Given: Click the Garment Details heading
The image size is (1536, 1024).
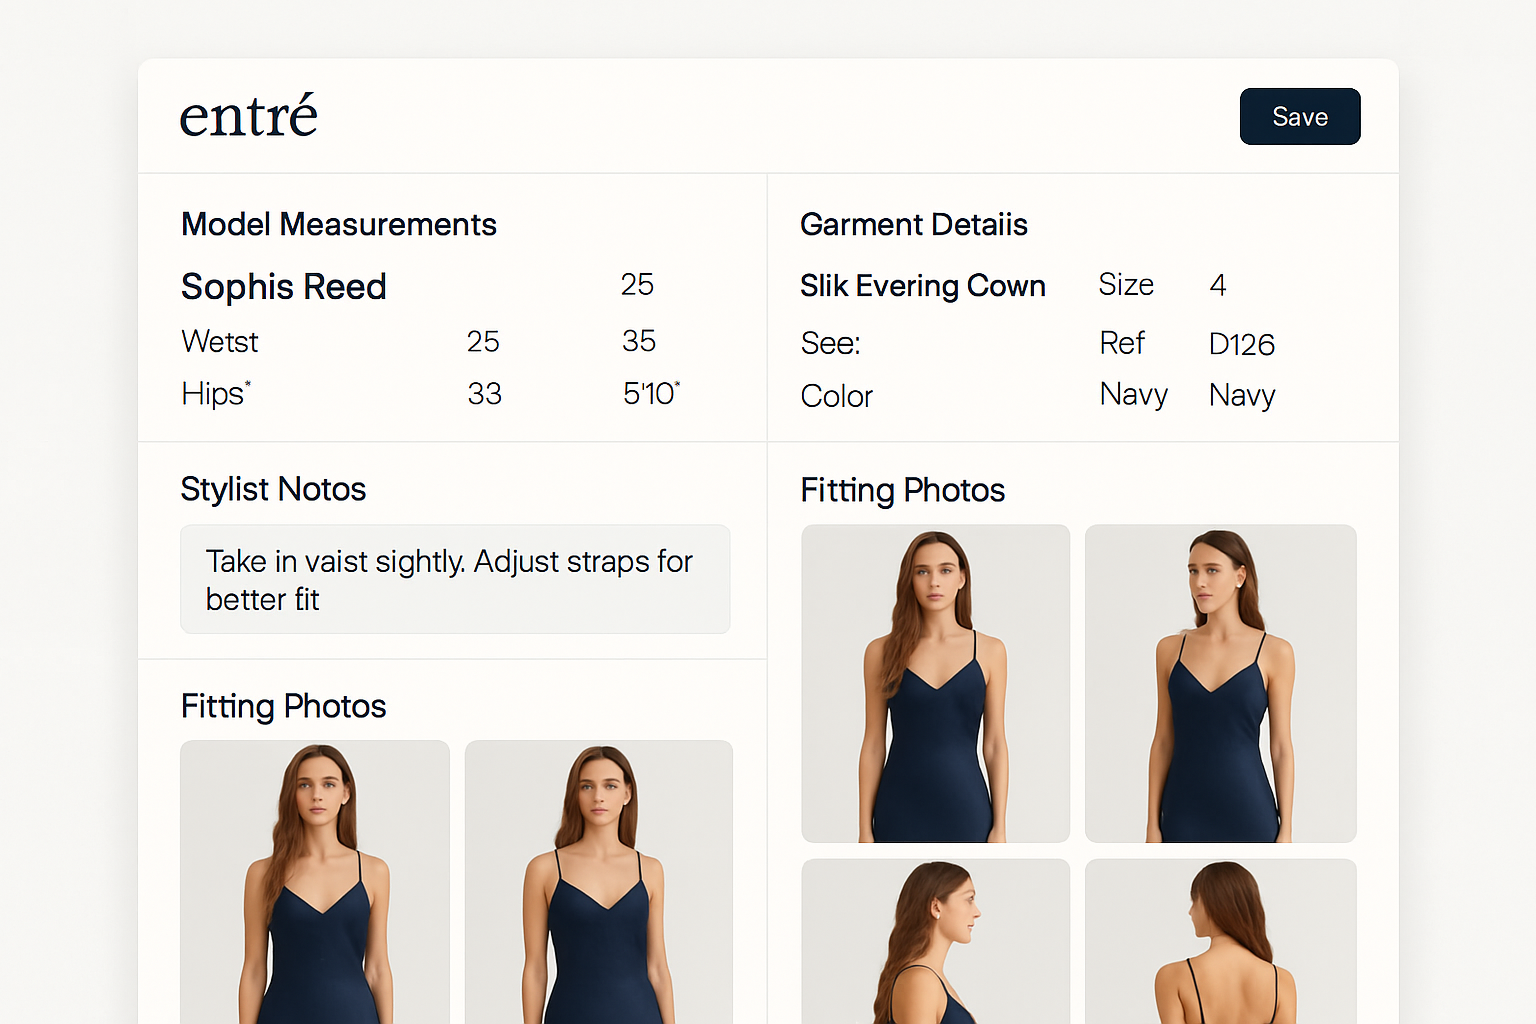Looking at the screenshot, I should pos(913,225).
